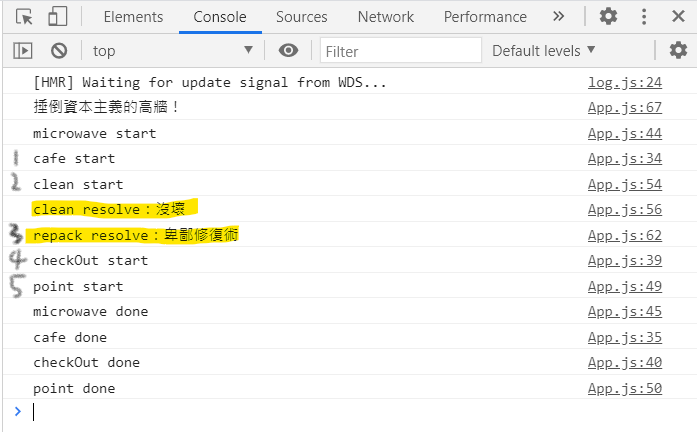Switch to the Sources tab
The image size is (697, 432).
[x=301, y=17]
